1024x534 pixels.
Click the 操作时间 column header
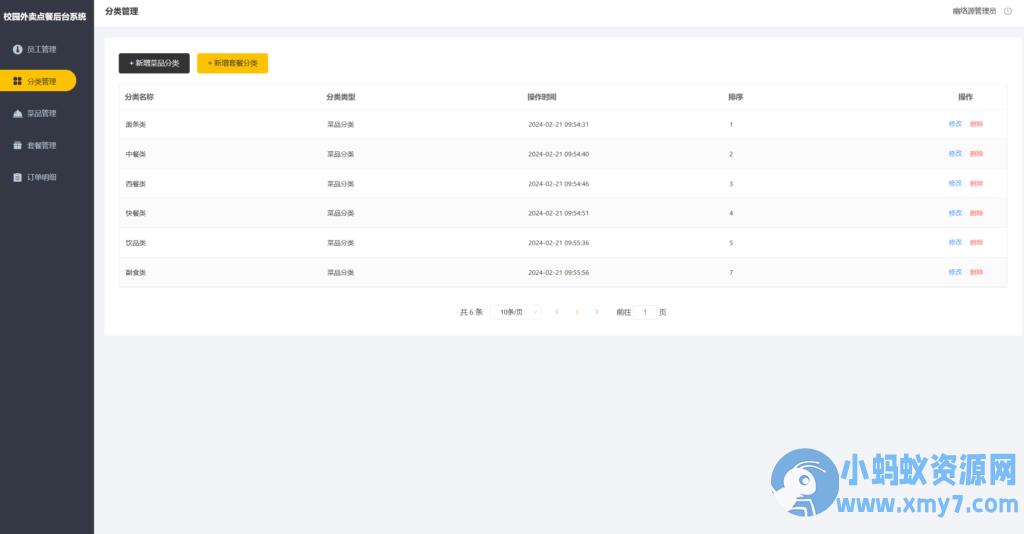[x=542, y=97]
